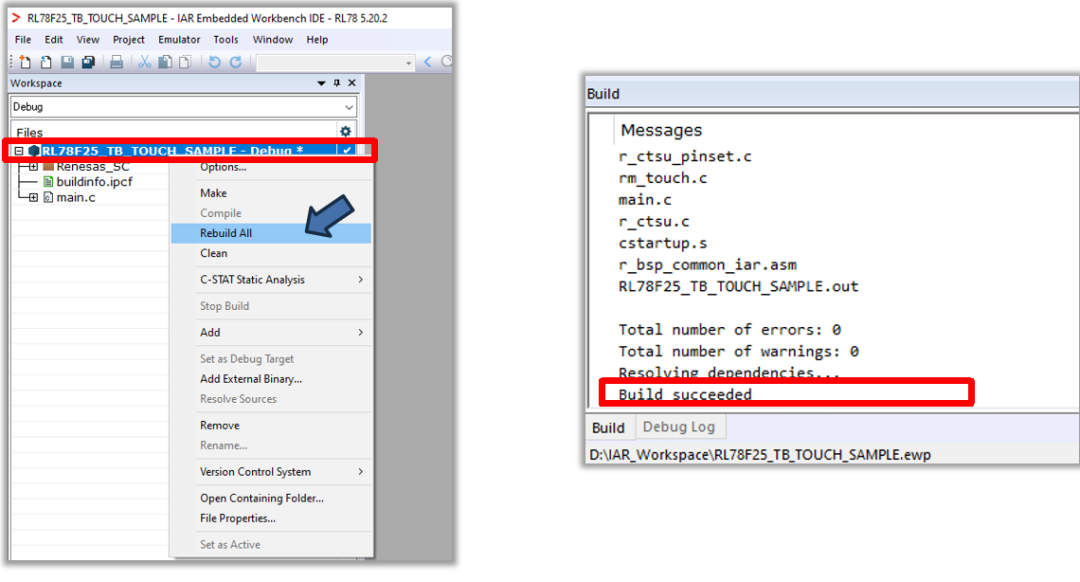
Task: Open the Project menu
Action: pyautogui.click(x=129, y=40)
